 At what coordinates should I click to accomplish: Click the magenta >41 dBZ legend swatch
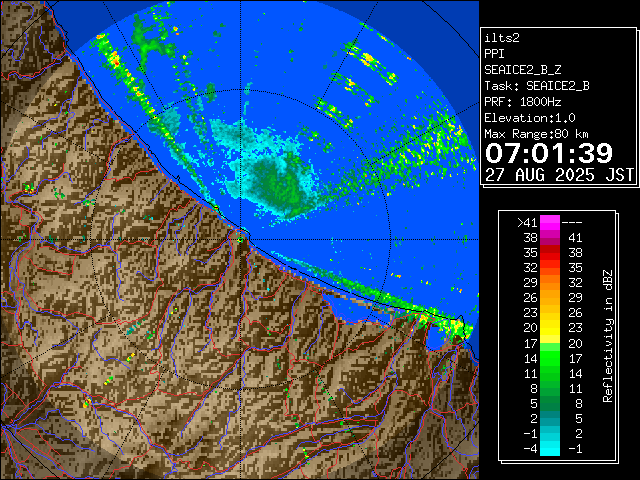click(550, 223)
